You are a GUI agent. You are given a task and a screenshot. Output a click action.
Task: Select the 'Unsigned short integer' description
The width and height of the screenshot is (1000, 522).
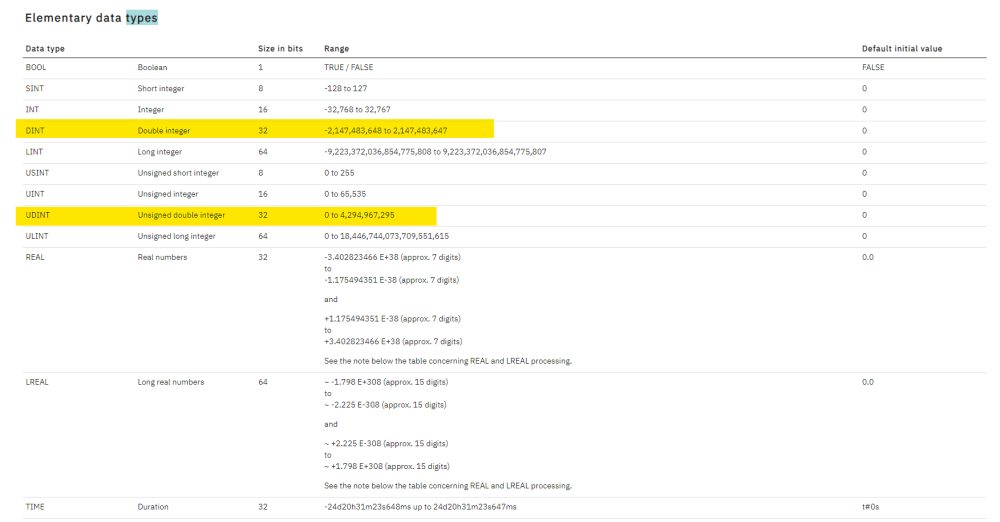click(x=178, y=173)
